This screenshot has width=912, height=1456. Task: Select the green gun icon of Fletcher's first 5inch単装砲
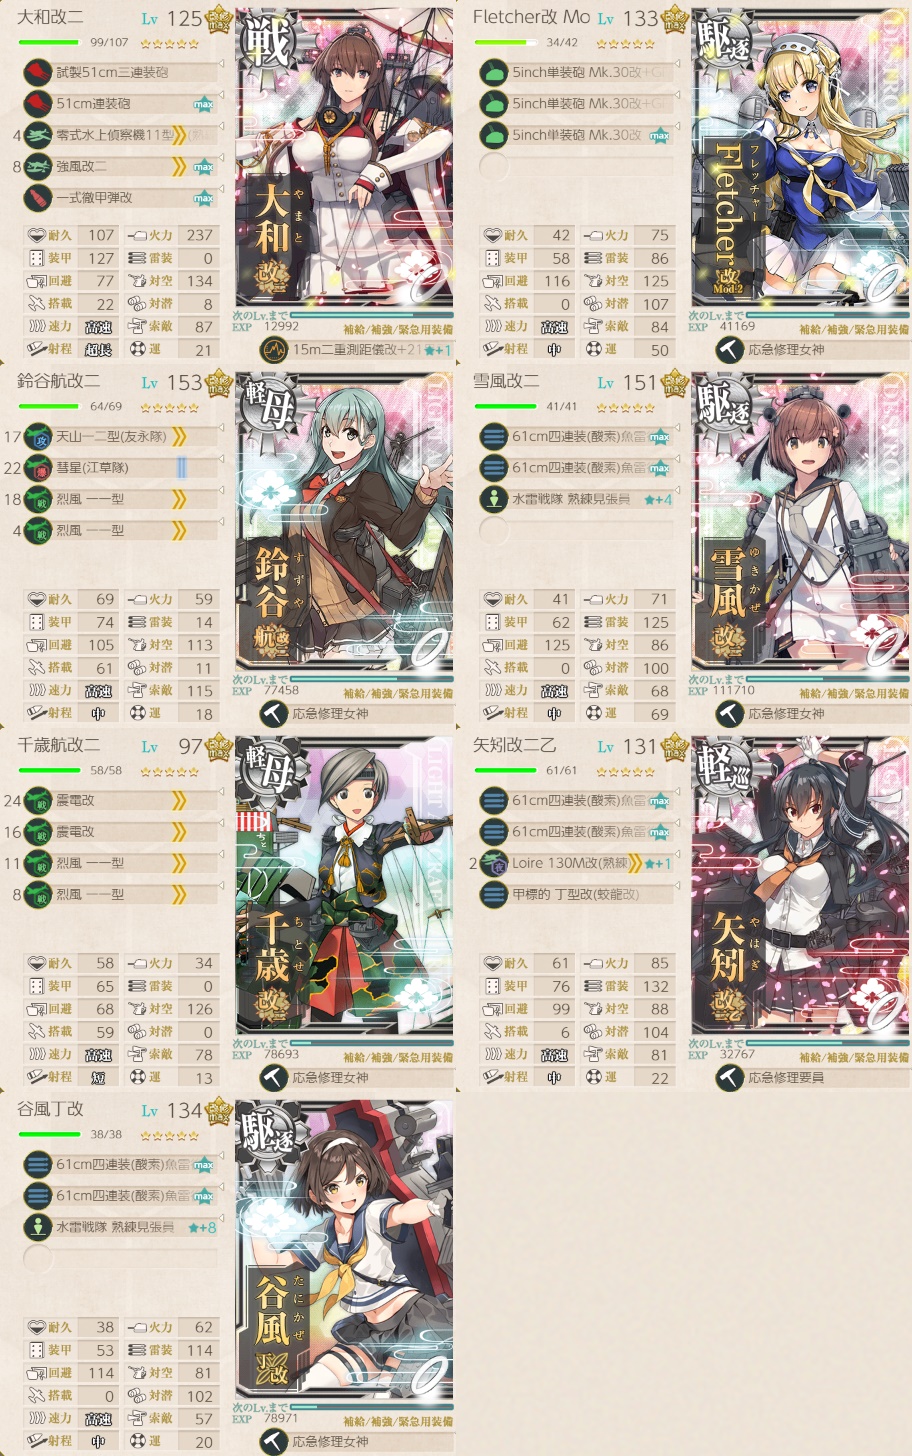tap(494, 72)
